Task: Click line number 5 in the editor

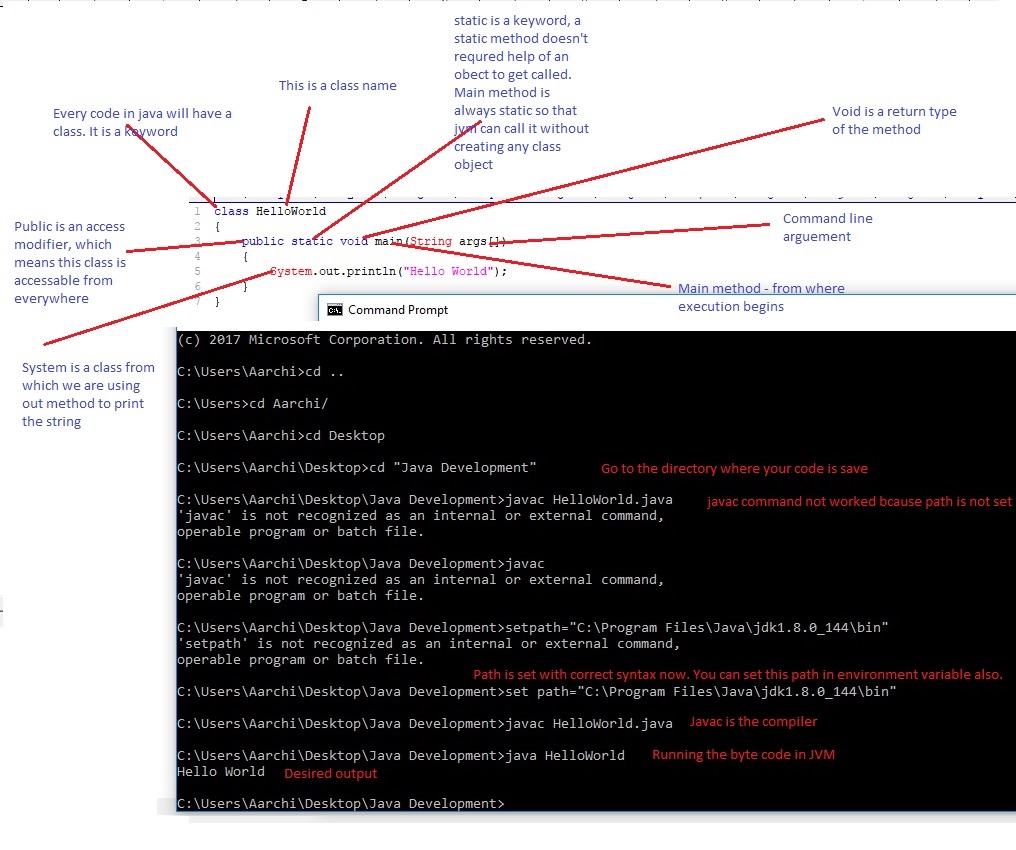Action: 197,271
